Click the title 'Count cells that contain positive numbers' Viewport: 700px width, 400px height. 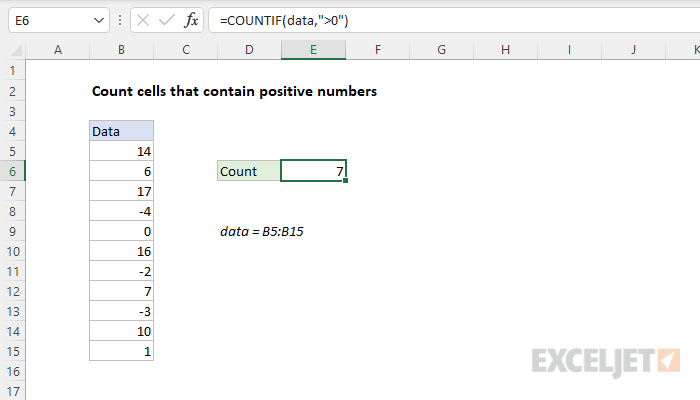[x=234, y=91]
